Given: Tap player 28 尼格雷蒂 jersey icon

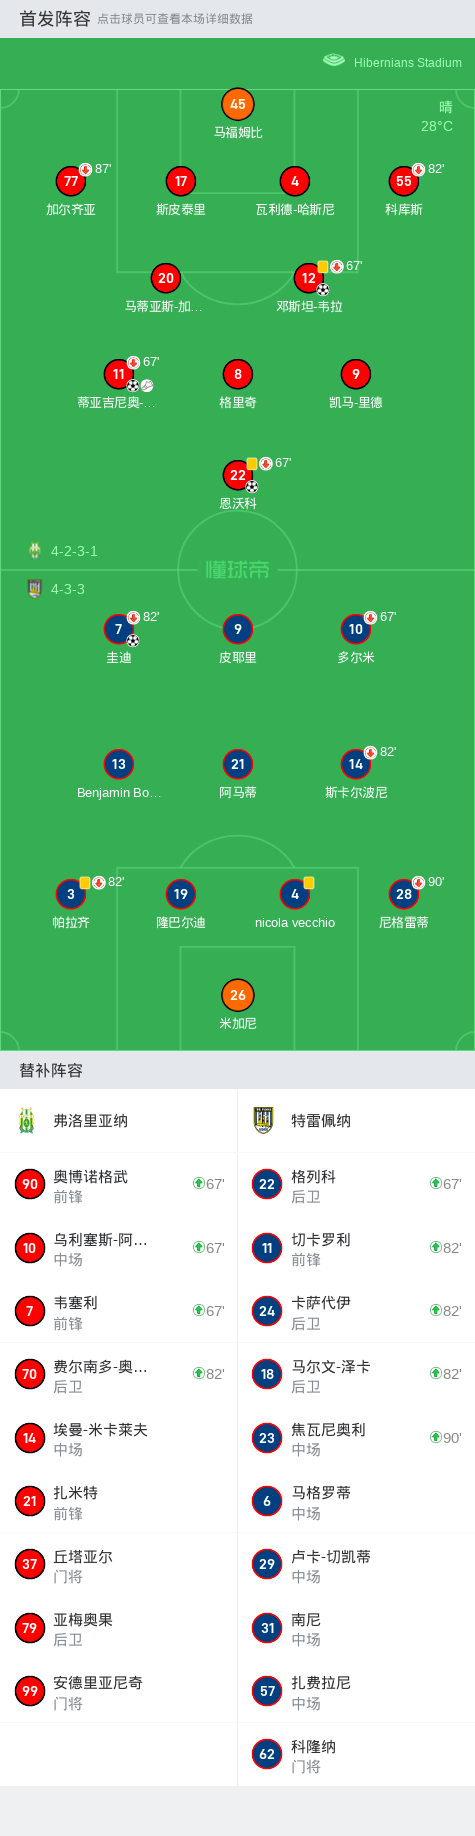Looking at the screenshot, I should (x=404, y=894).
